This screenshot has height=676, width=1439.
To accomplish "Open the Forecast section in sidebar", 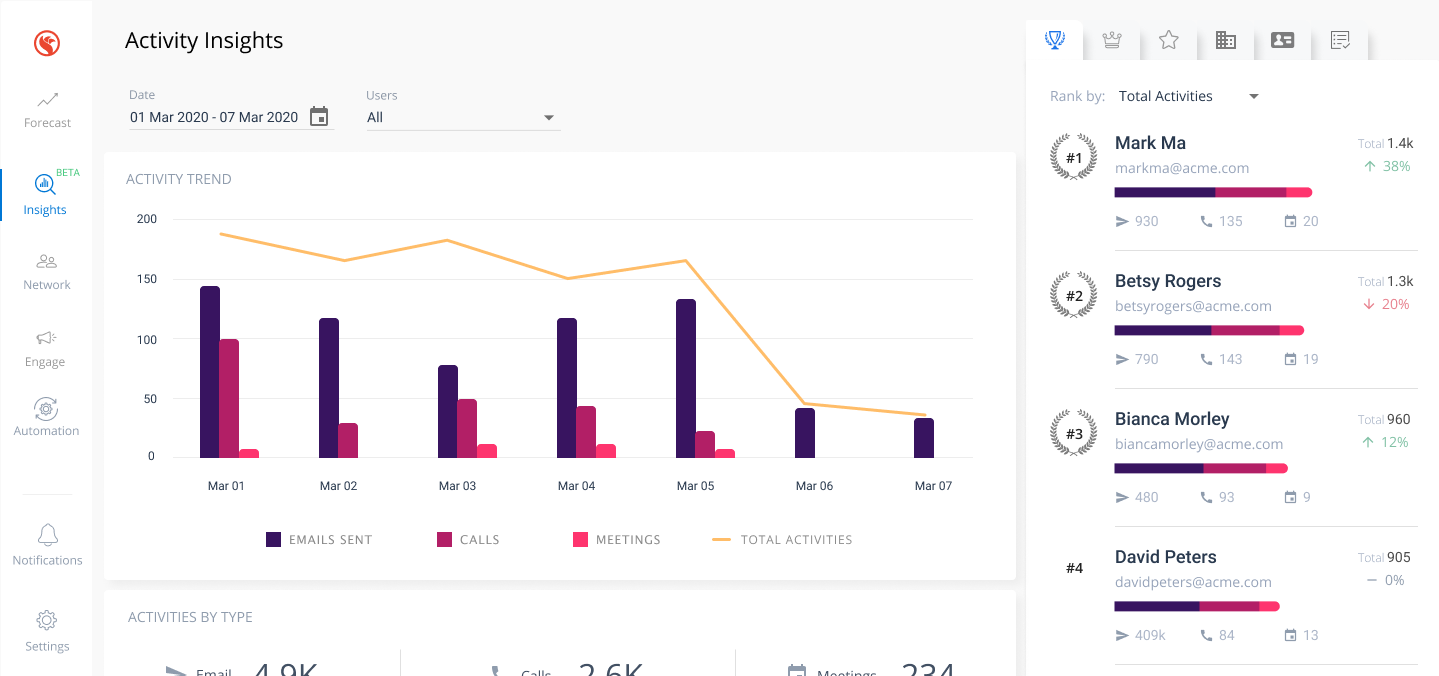I will pyautogui.click(x=47, y=110).
